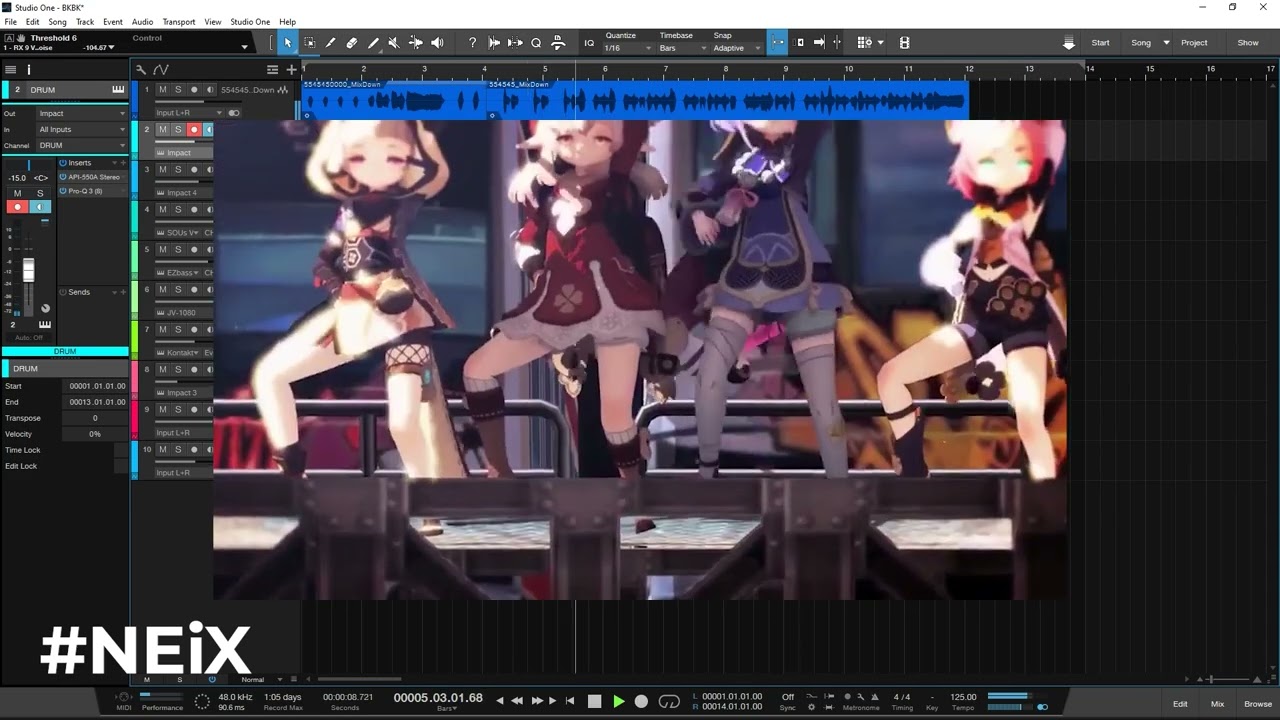Viewport: 1280px width, 720px height.
Task: Open the global track visibility list icon
Action: (x=272, y=69)
